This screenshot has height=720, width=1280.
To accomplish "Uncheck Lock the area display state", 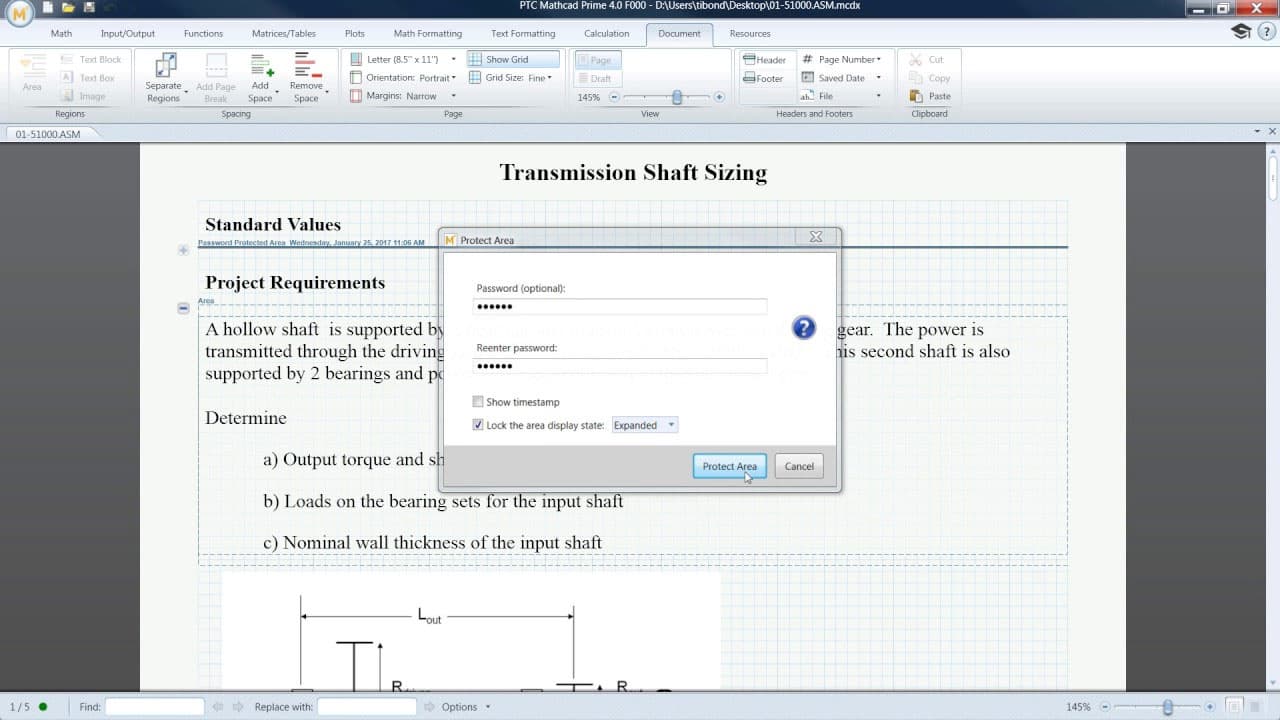I will point(478,423).
